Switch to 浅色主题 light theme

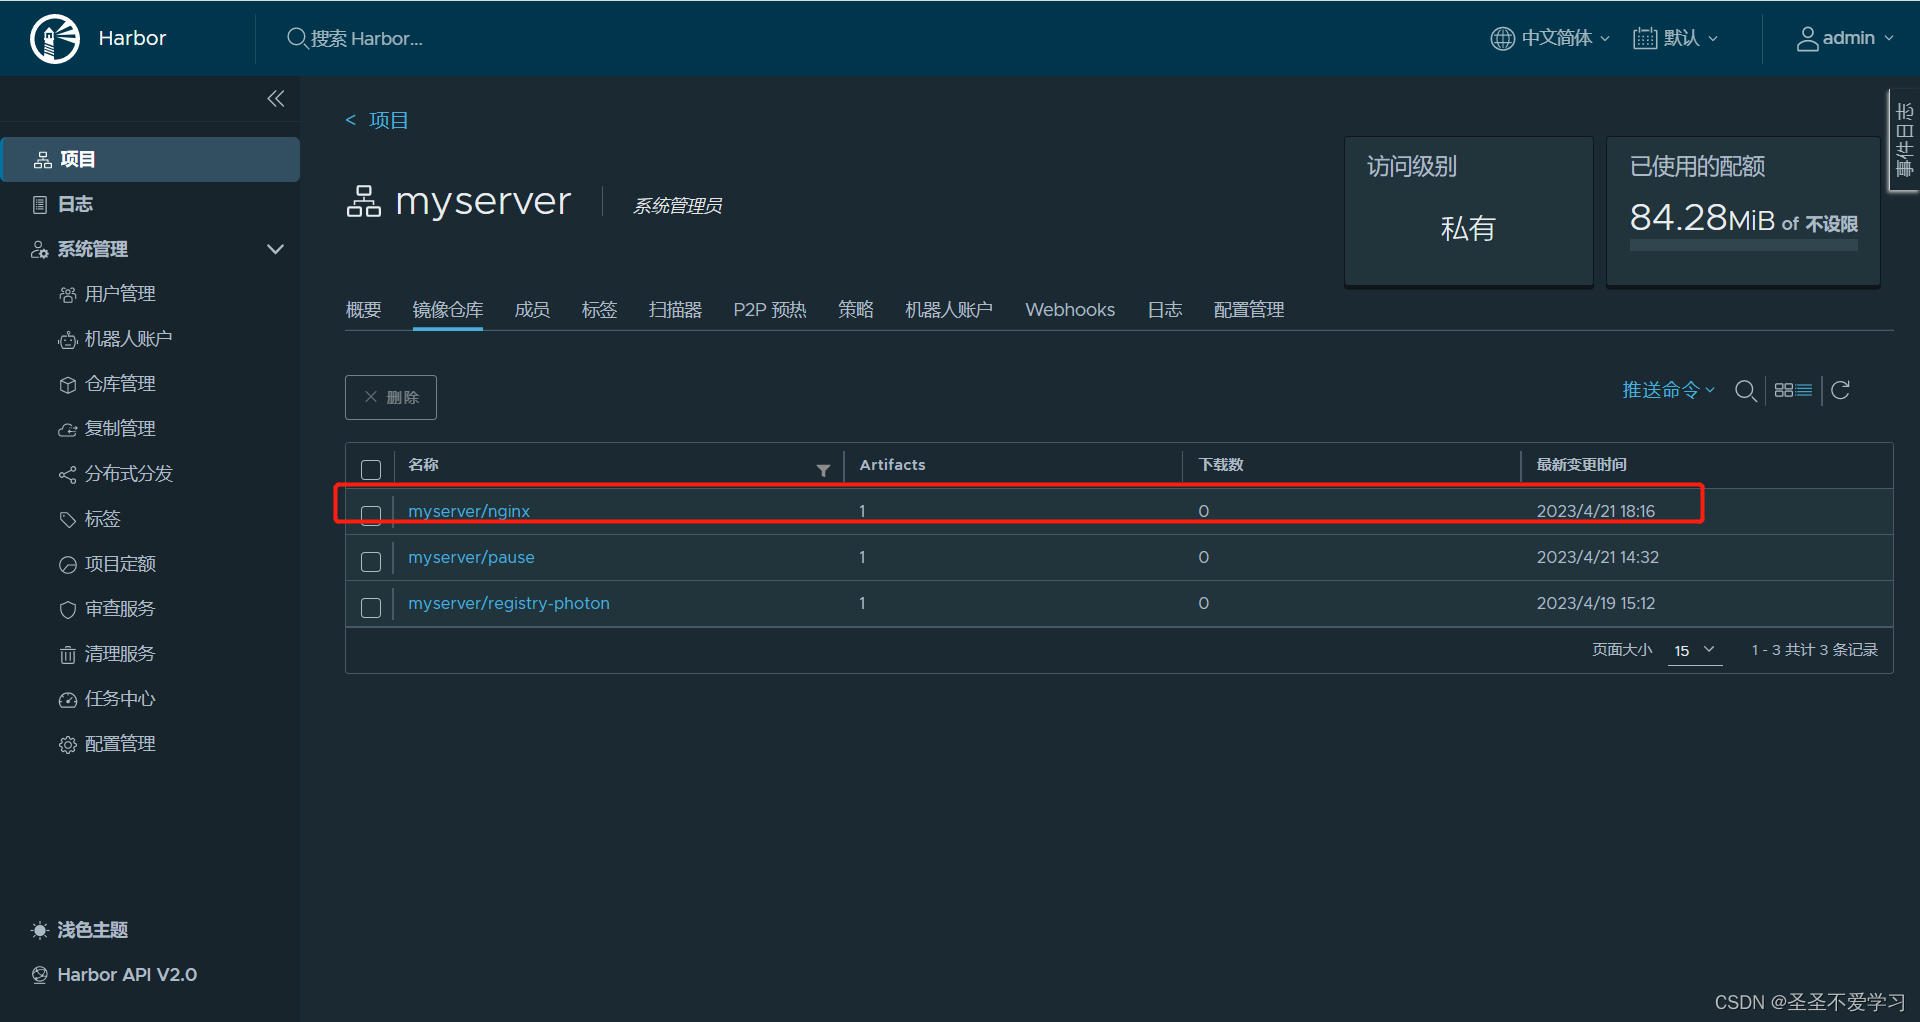point(80,930)
